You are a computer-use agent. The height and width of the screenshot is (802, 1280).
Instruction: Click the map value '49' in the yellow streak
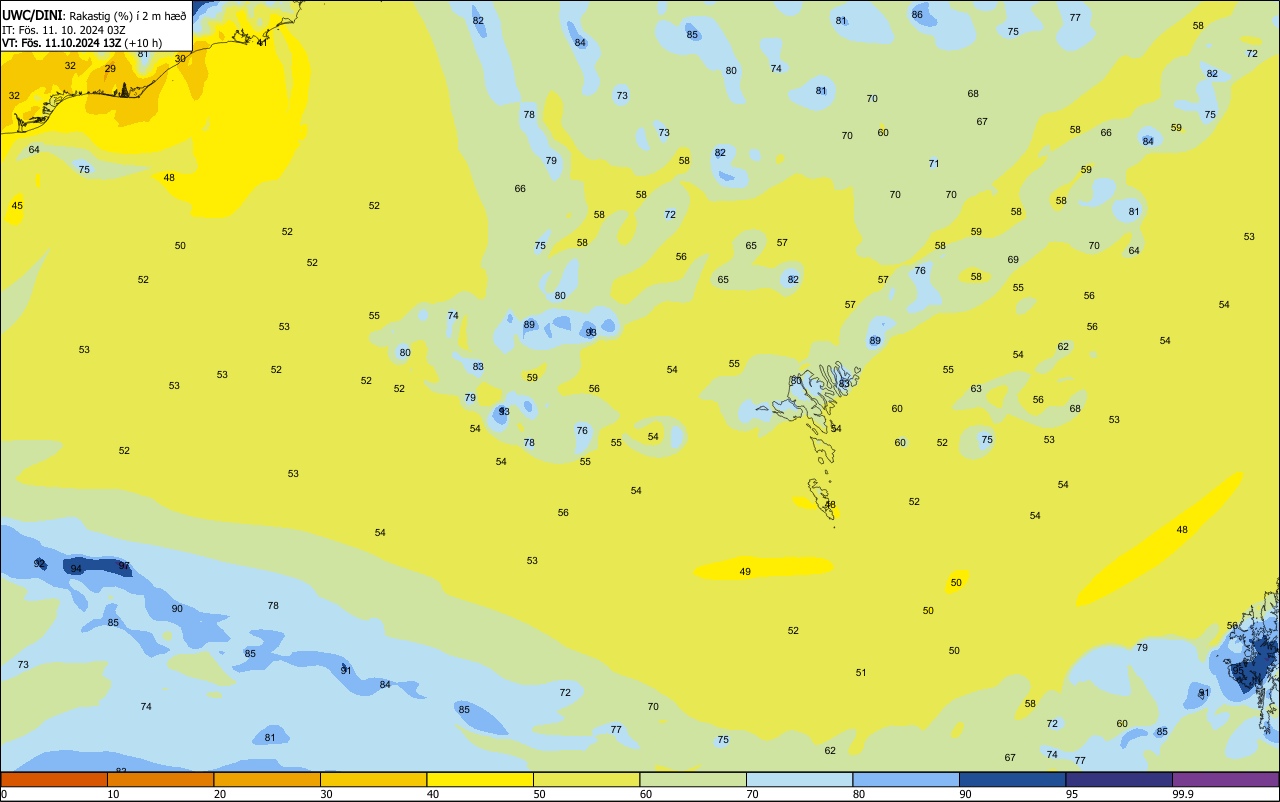tap(745, 572)
